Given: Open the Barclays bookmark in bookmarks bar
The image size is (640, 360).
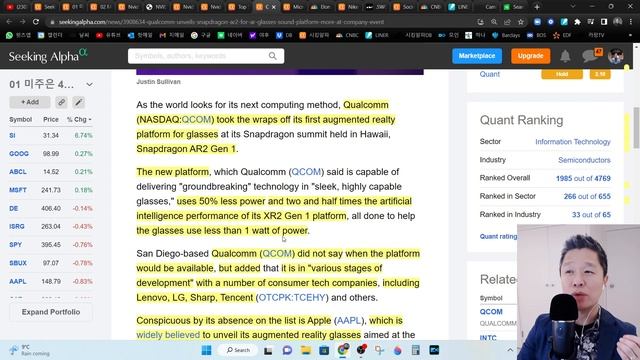Looking at the screenshot, I should (506, 36).
